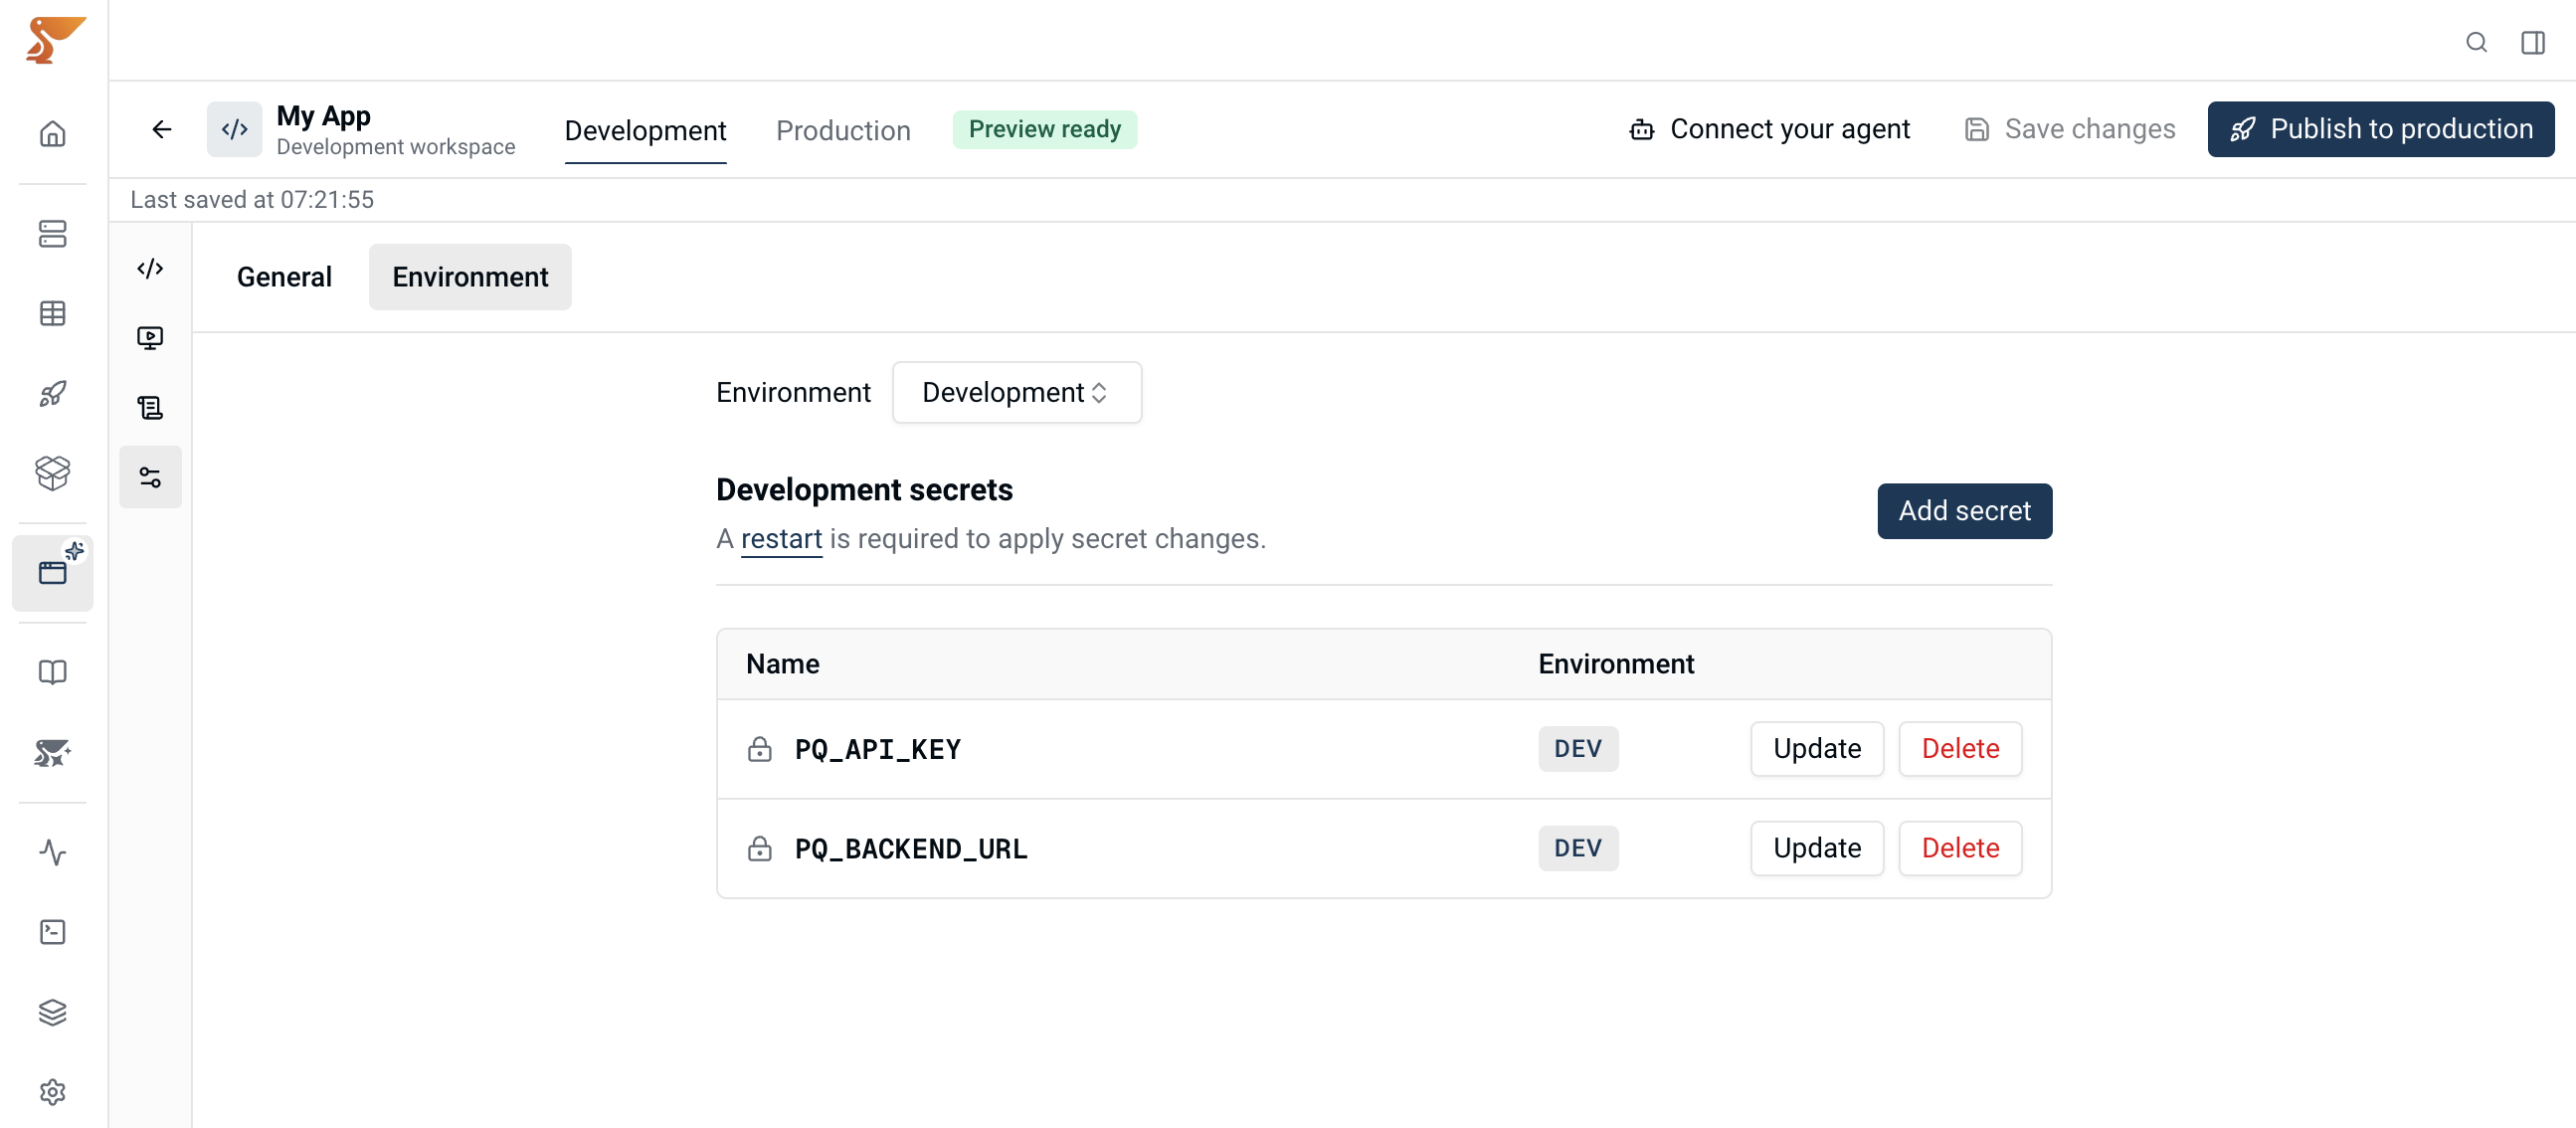Open the apps window icon with sparkle
The height and width of the screenshot is (1128, 2576).
pyautogui.click(x=53, y=573)
